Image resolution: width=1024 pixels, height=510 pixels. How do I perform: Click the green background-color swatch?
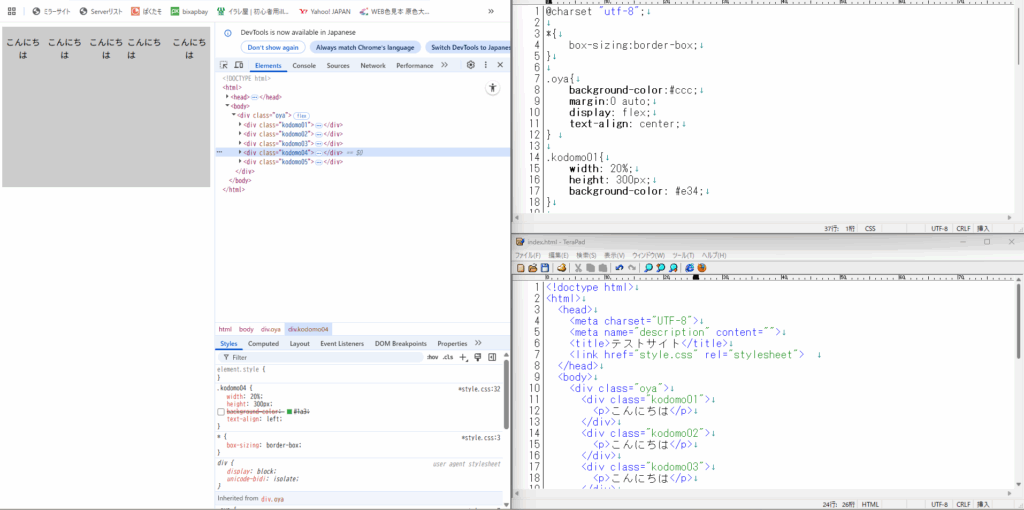click(290, 411)
